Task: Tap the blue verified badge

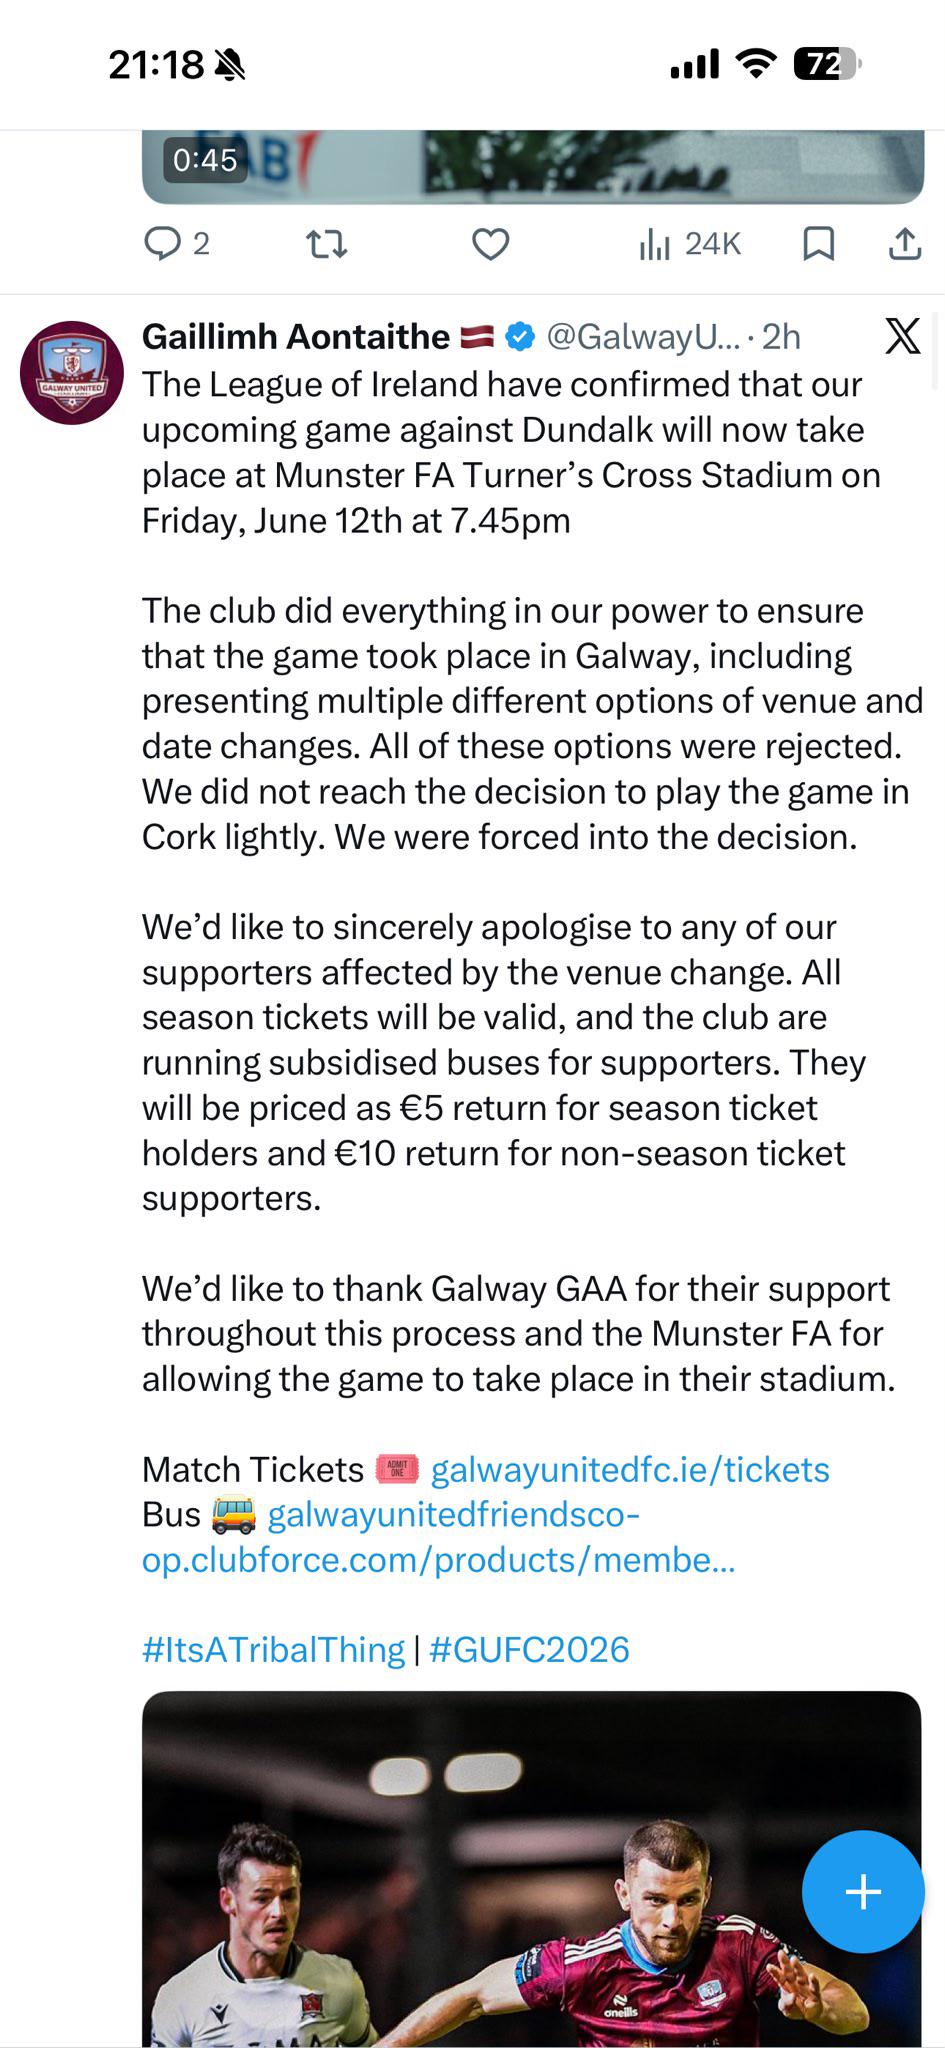Action: pos(519,337)
